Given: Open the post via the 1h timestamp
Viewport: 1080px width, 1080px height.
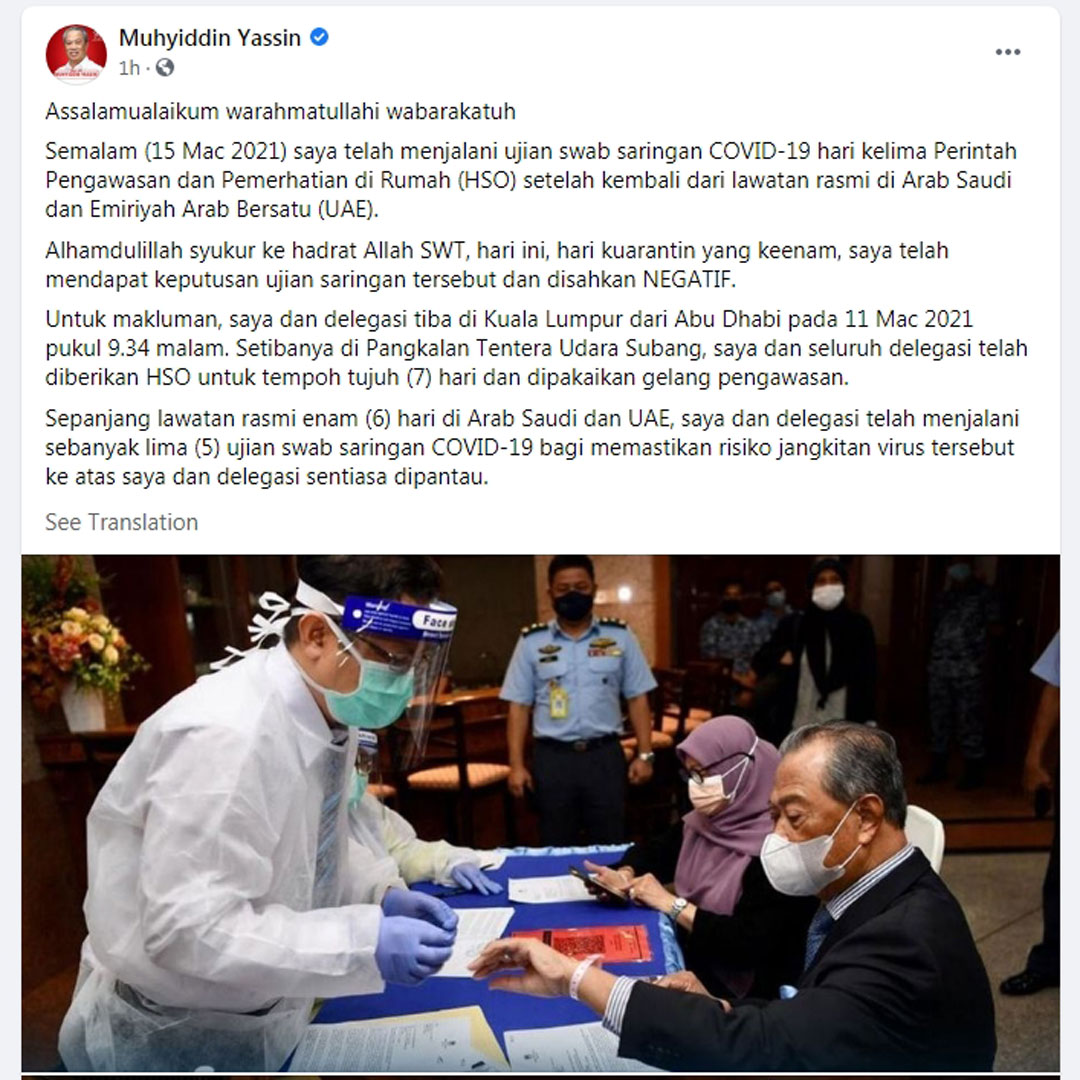Looking at the screenshot, I should click(x=129, y=68).
